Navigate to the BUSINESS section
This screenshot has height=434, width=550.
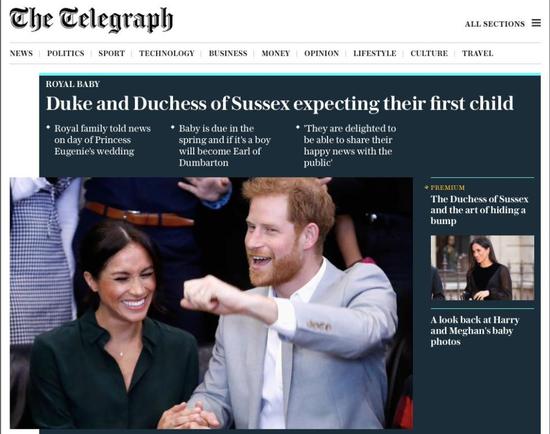[228, 53]
